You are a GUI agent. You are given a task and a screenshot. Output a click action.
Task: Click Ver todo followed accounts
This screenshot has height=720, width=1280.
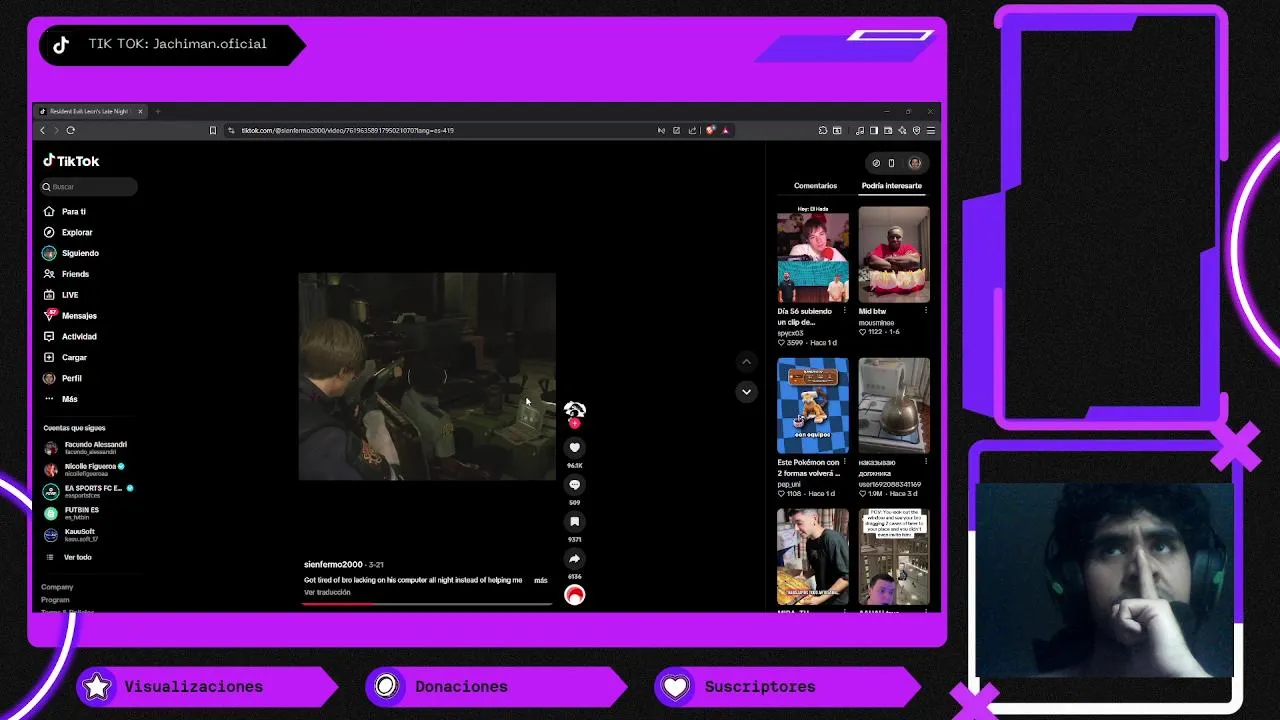point(68,557)
